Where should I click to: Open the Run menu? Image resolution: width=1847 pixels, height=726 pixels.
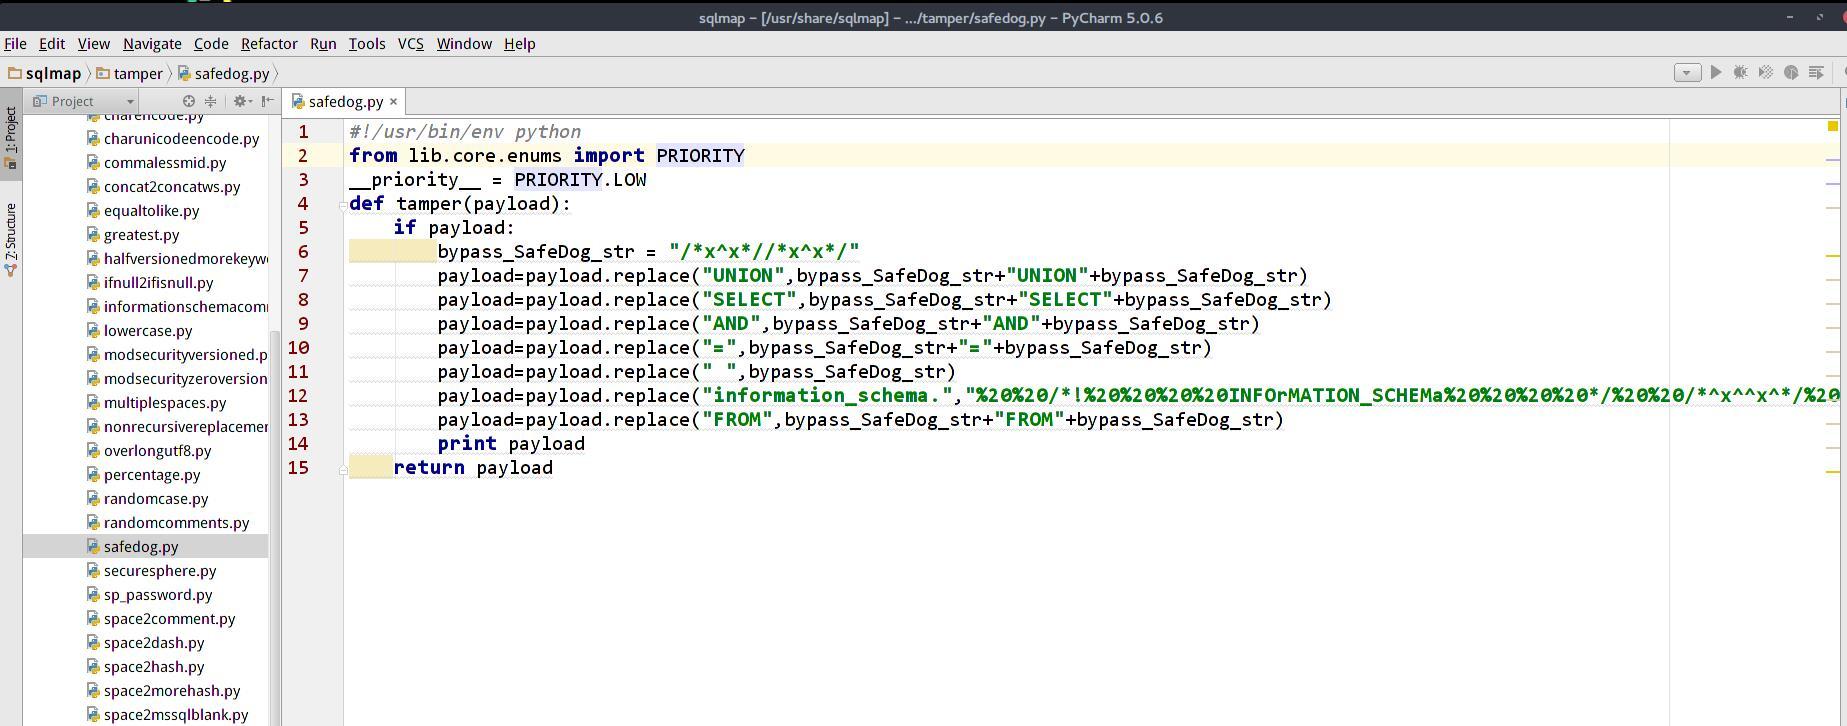tap(323, 44)
